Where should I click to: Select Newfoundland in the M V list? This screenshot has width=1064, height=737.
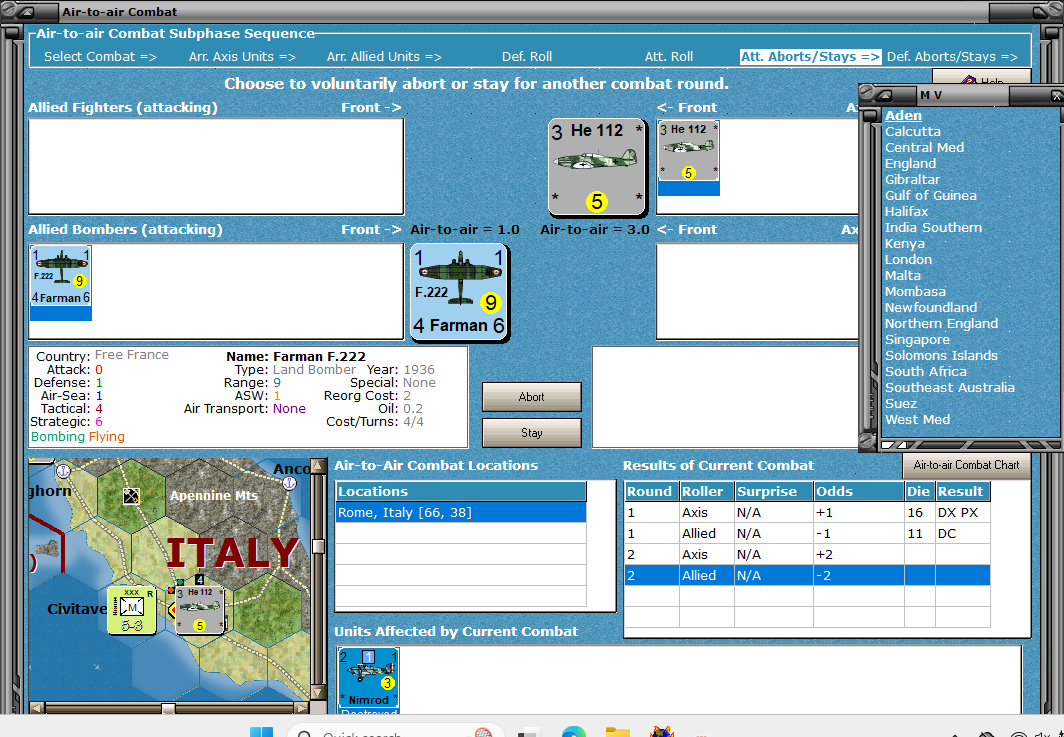[x=930, y=307]
